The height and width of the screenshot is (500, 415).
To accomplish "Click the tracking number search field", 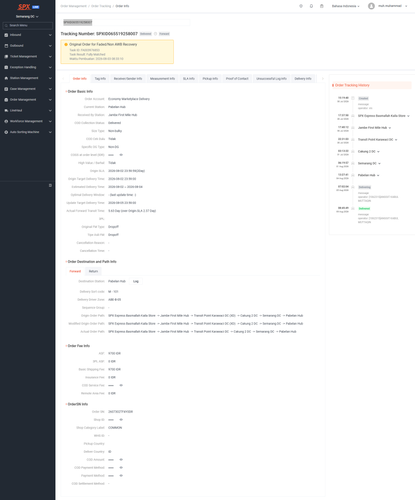I will click(126, 22).
